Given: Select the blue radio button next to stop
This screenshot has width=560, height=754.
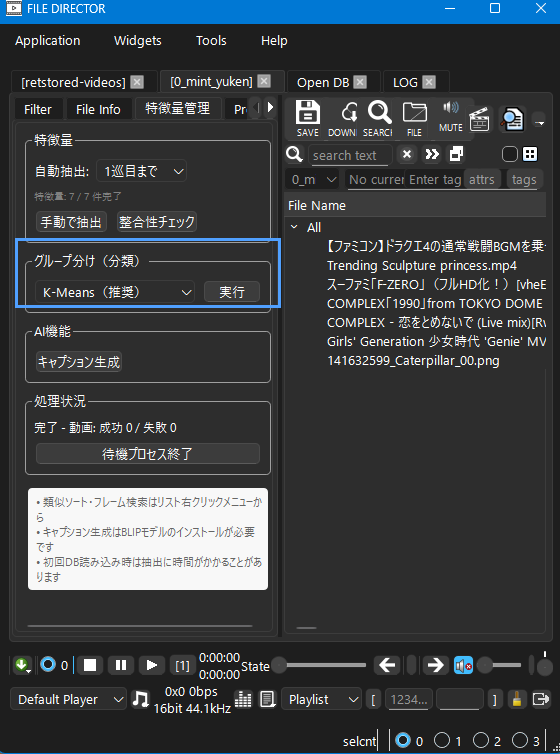Looking at the screenshot, I should [x=48, y=665].
